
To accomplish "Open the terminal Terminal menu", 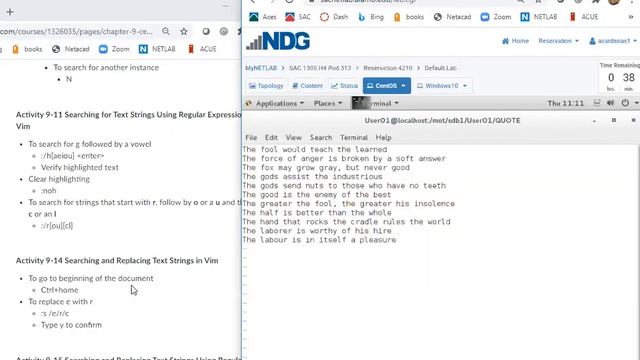I will click(354, 138).
